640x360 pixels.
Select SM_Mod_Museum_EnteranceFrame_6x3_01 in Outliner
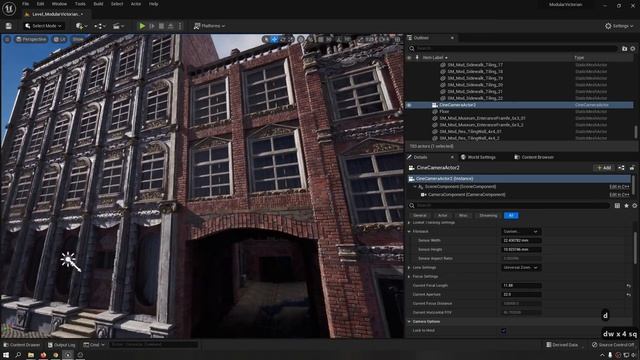pos(482,118)
